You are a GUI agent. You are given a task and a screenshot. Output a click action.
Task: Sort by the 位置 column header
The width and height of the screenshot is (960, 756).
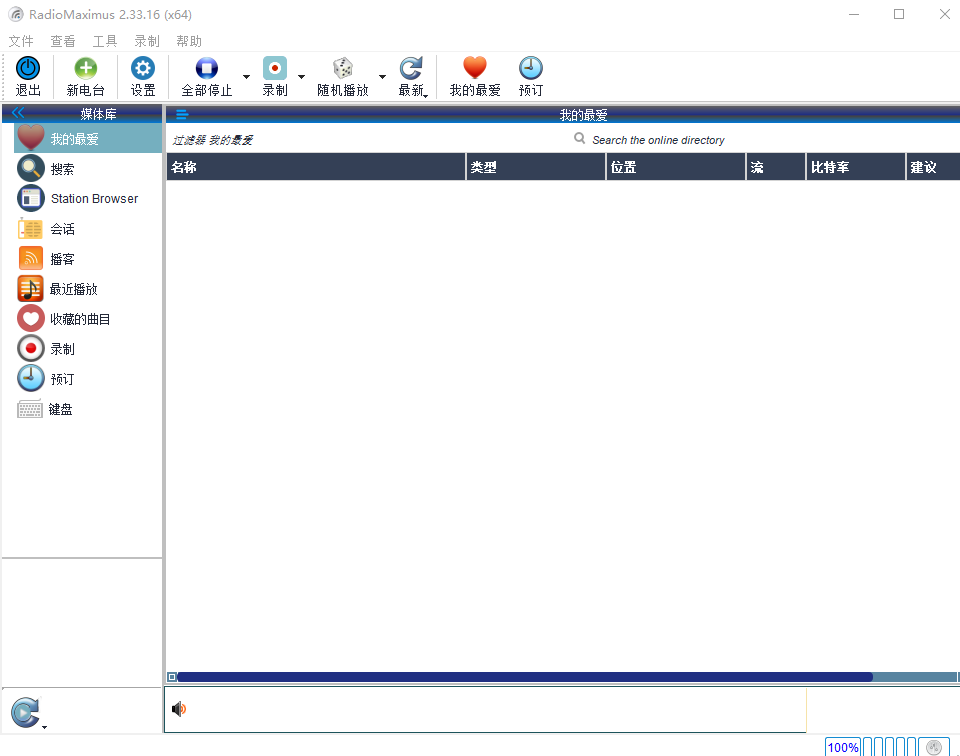[x=676, y=167]
